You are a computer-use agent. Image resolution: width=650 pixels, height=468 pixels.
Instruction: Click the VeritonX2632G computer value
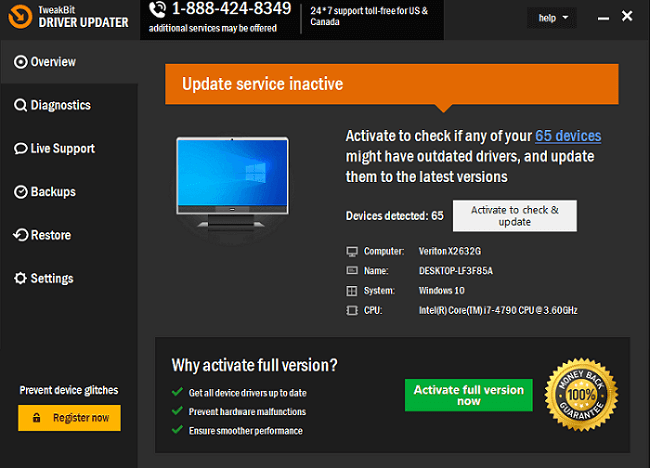tap(450, 251)
